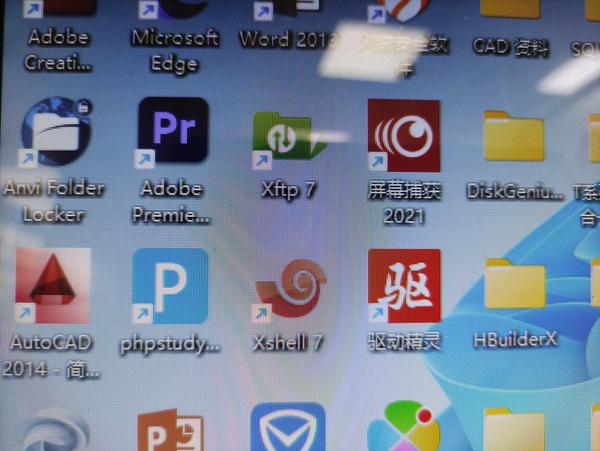Launch Adobe Premiere Pro shortcut icon
Viewport: 600px width, 451px height.
coord(172,132)
